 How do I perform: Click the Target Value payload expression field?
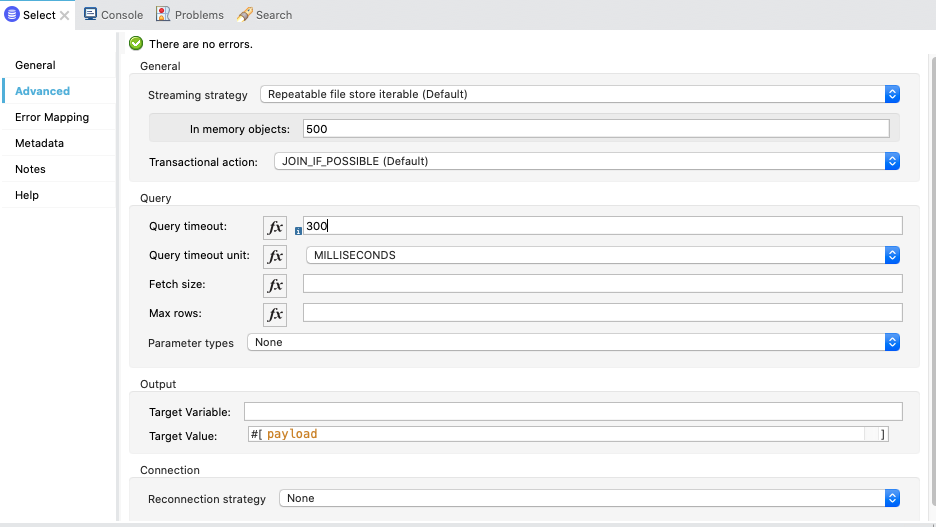click(x=565, y=434)
